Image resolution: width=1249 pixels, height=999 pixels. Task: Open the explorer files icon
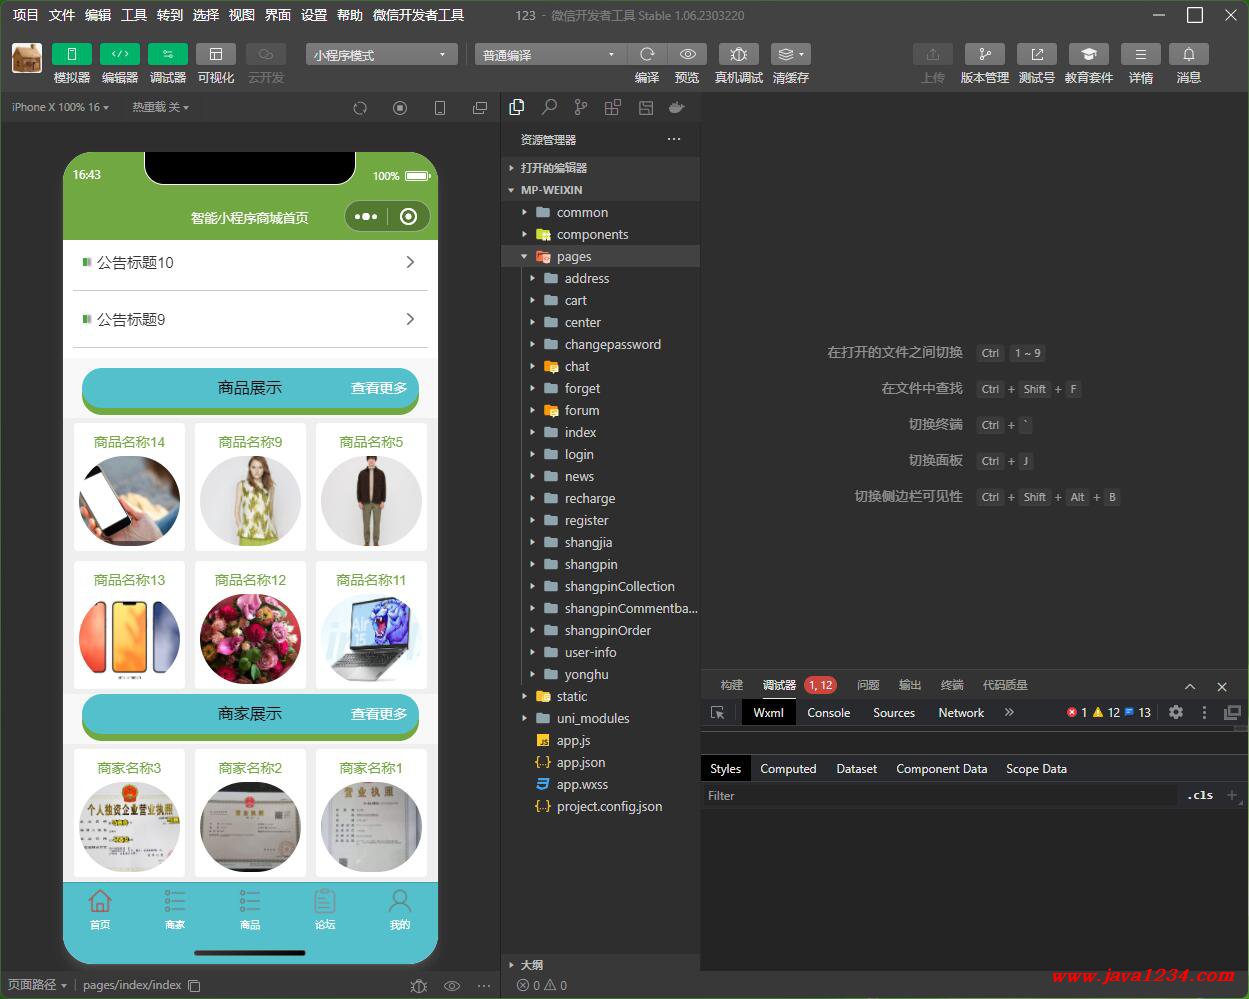[x=517, y=107]
